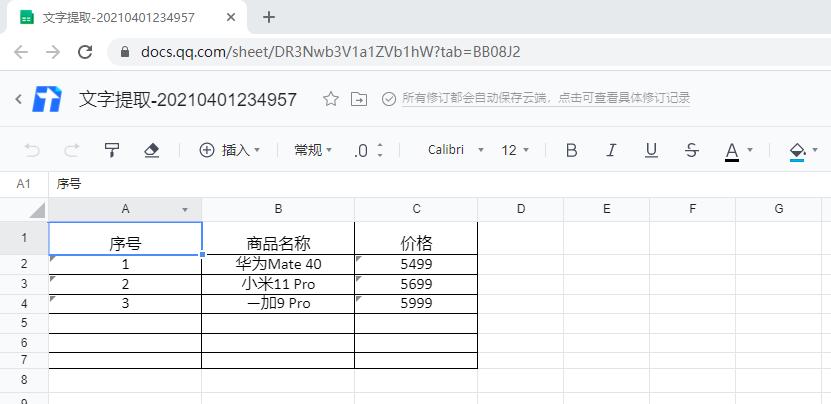Click the Undo arrow
This screenshot has width=831, height=404.
click(x=32, y=151)
